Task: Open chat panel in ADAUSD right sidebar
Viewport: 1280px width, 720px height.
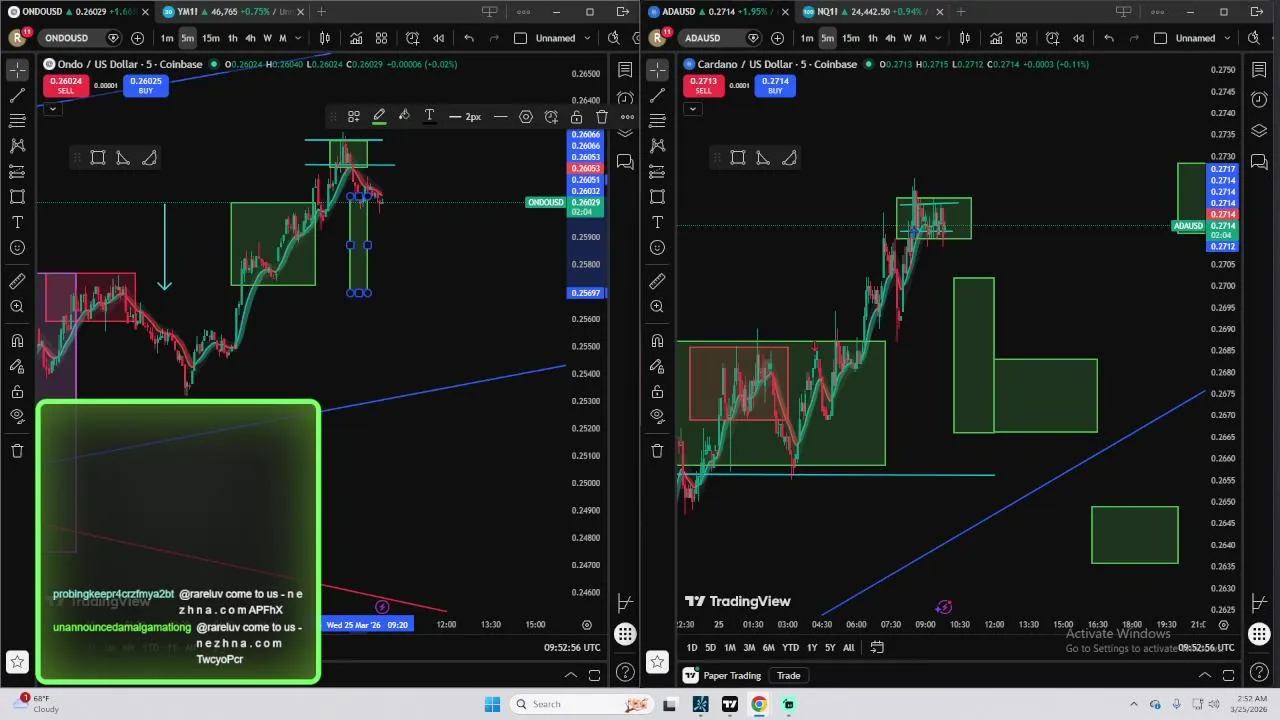Action: coord(1259,161)
